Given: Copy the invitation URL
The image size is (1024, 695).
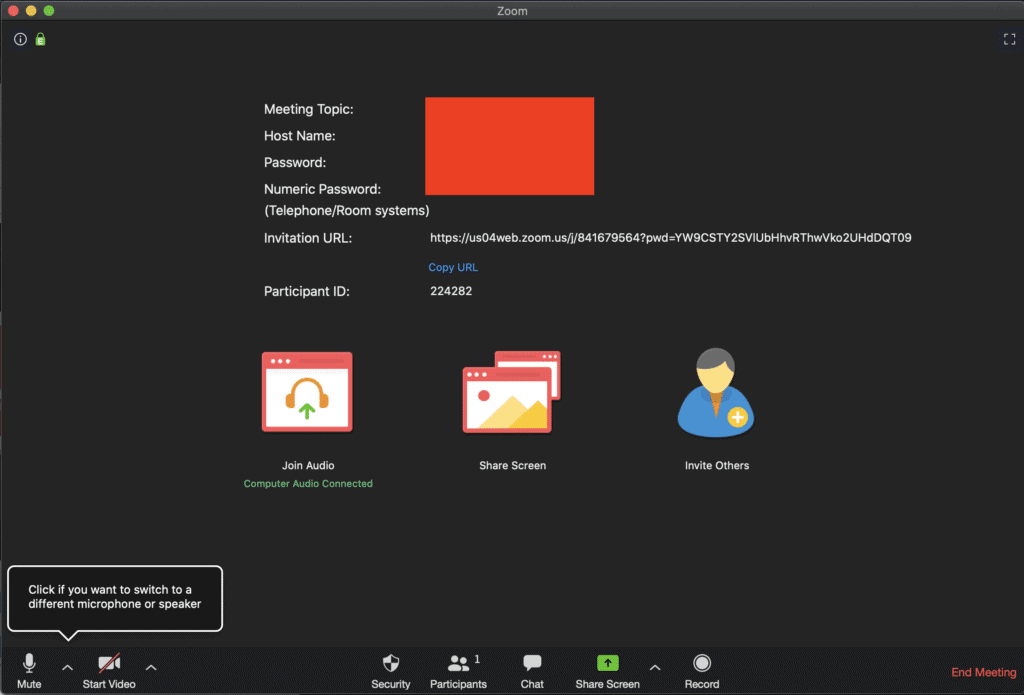Looking at the screenshot, I should click(452, 267).
